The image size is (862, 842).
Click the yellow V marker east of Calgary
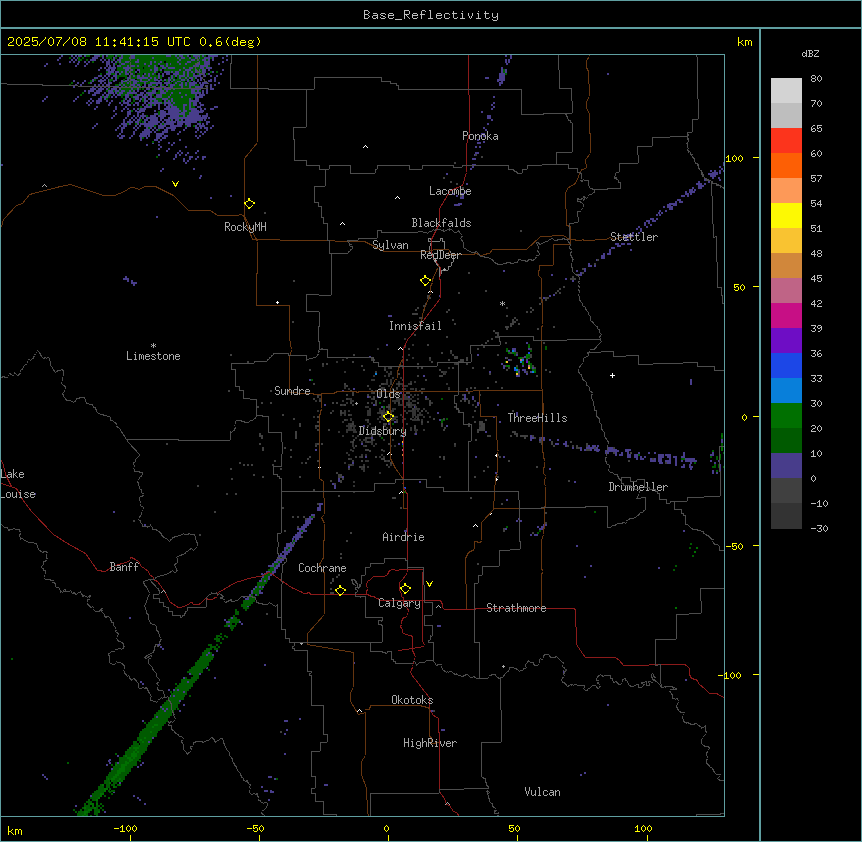(x=429, y=584)
